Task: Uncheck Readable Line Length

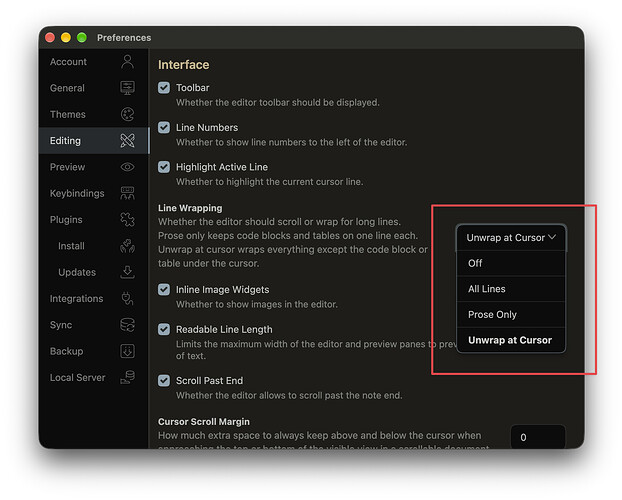Action: pyautogui.click(x=164, y=329)
